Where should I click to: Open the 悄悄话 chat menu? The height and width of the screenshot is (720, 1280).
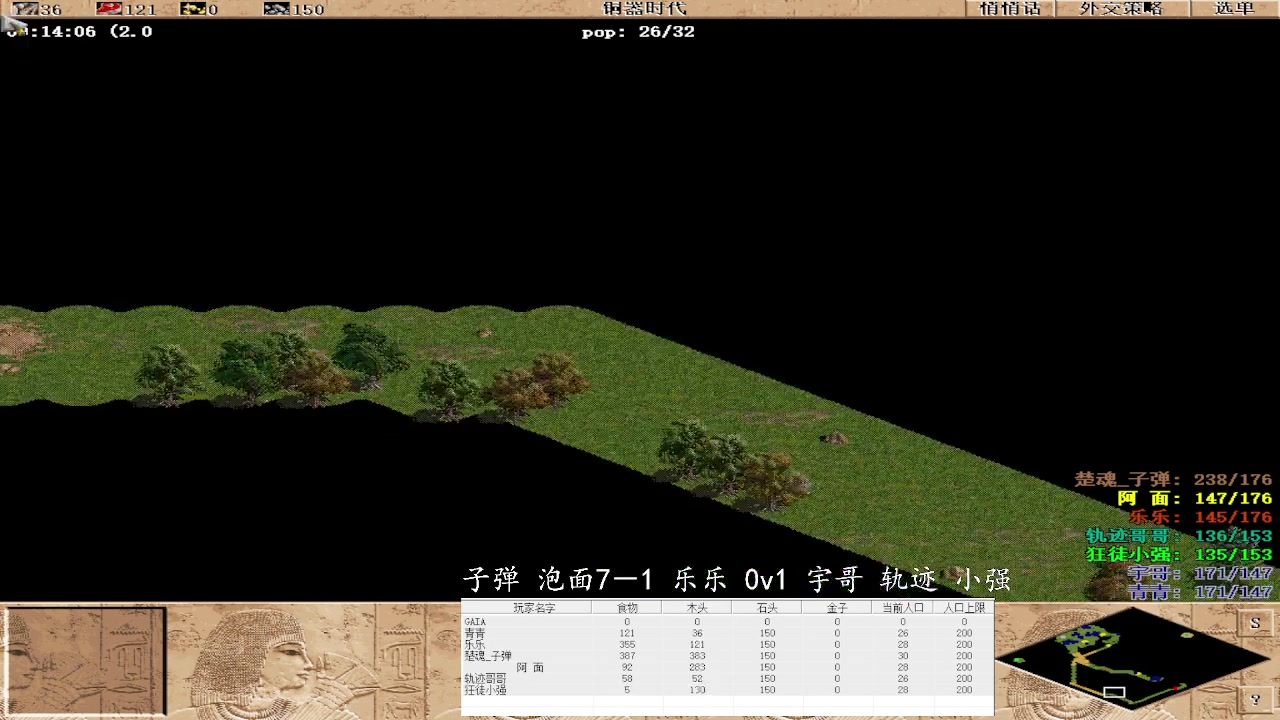click(1010, 9)
